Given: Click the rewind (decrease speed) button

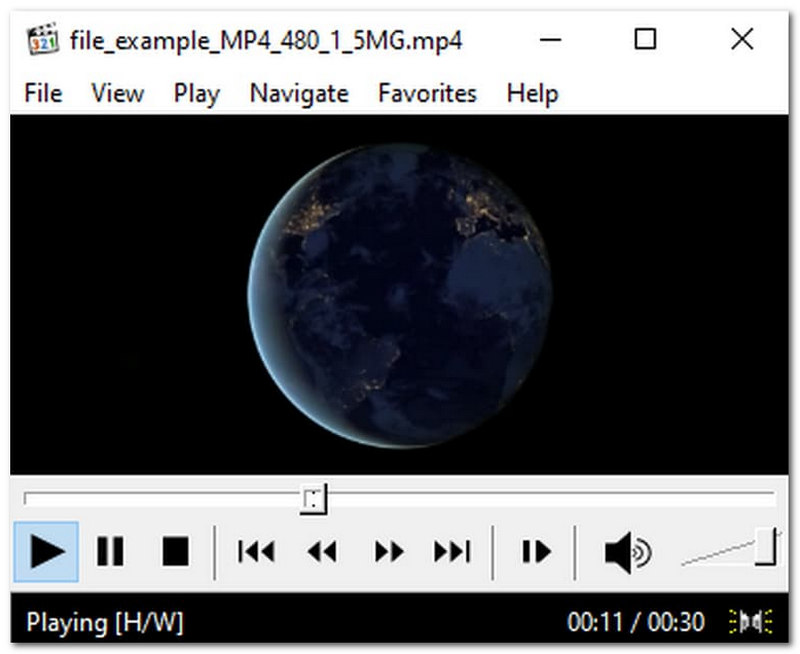Looking at the screenshot, I should tap(321, 552).
